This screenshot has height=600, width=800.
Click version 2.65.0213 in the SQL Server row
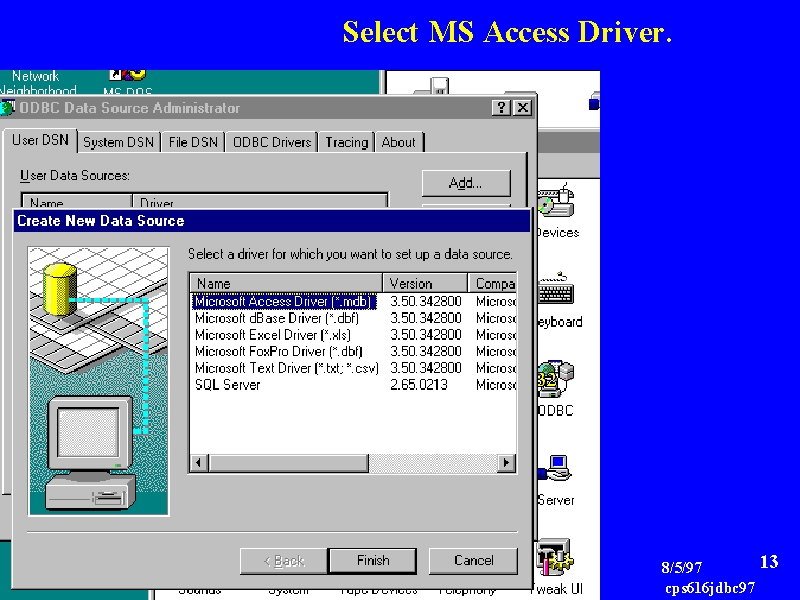click(x=419, y=385)
